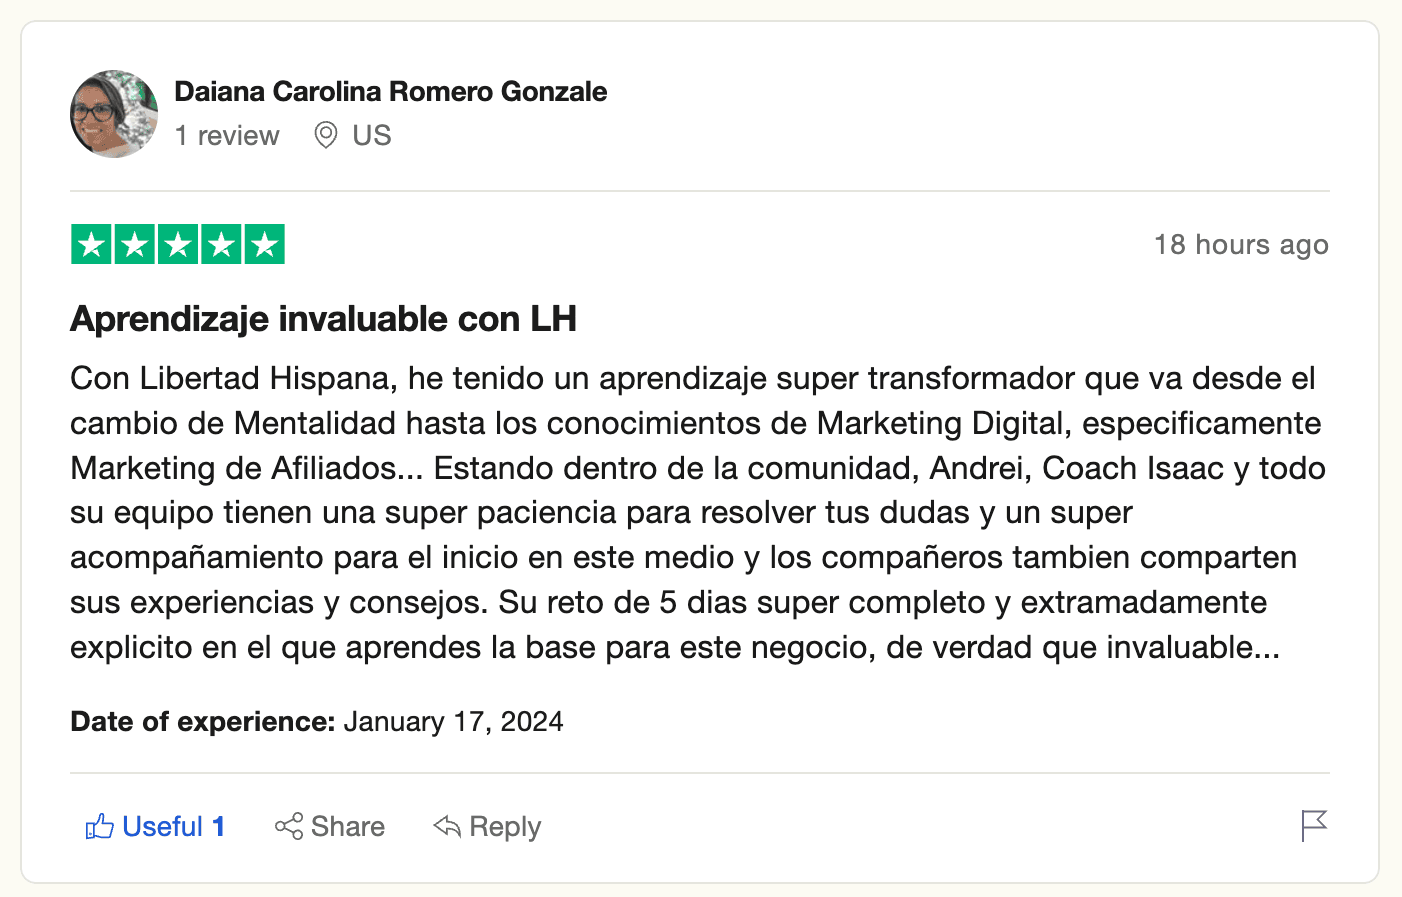This screenshot has height=897, width=1402.
Task: Click the reply arrow icon
Action: [x=447, y=826]
